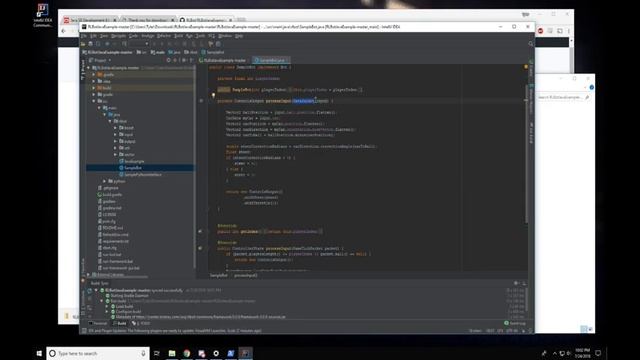
Task: Switch to the RLBotJavaExample-master editor tab
Action: click(223, 60)
